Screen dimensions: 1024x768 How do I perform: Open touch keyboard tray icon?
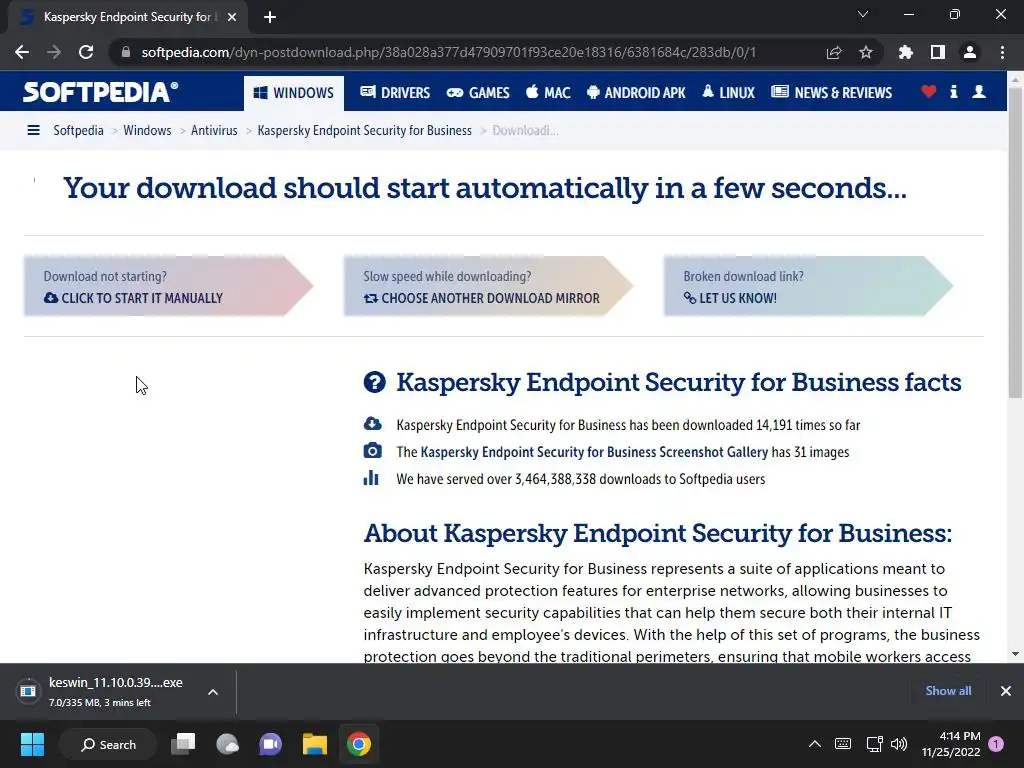(842, 744)
